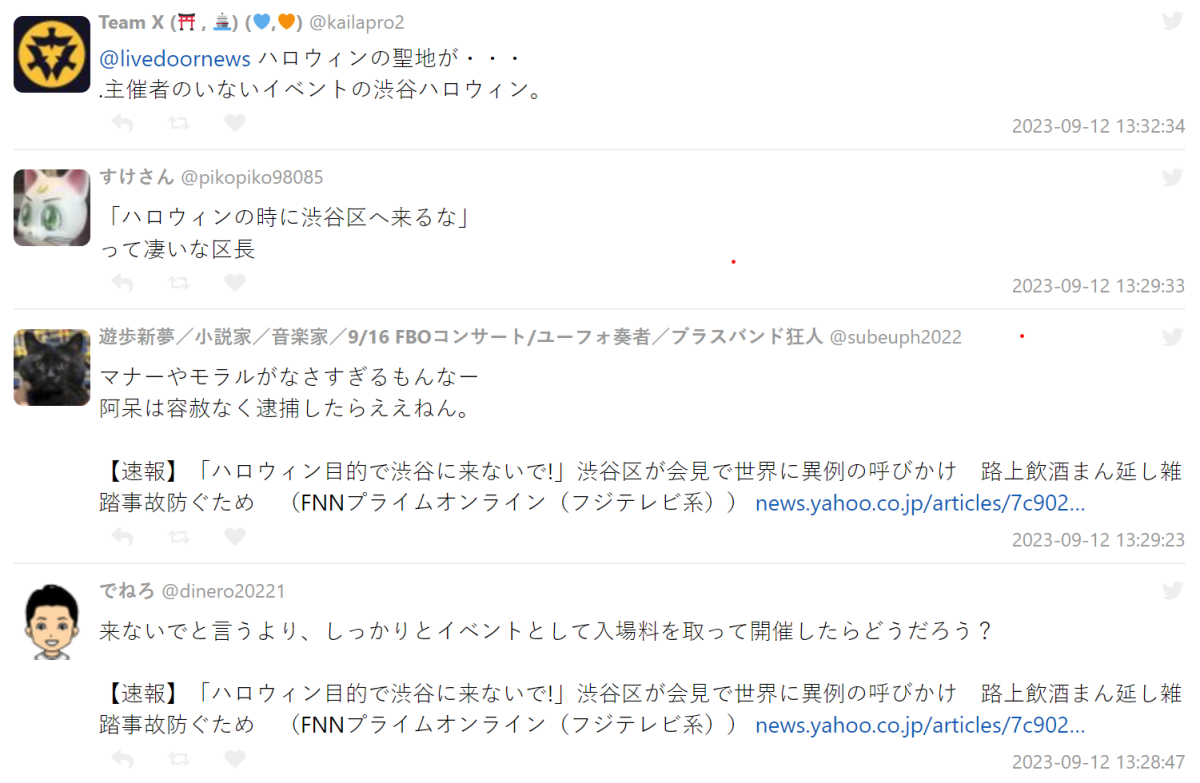Open すけさん's cat figurine avatar
The image size is (1200, 783).
click(x=52, y=208)
